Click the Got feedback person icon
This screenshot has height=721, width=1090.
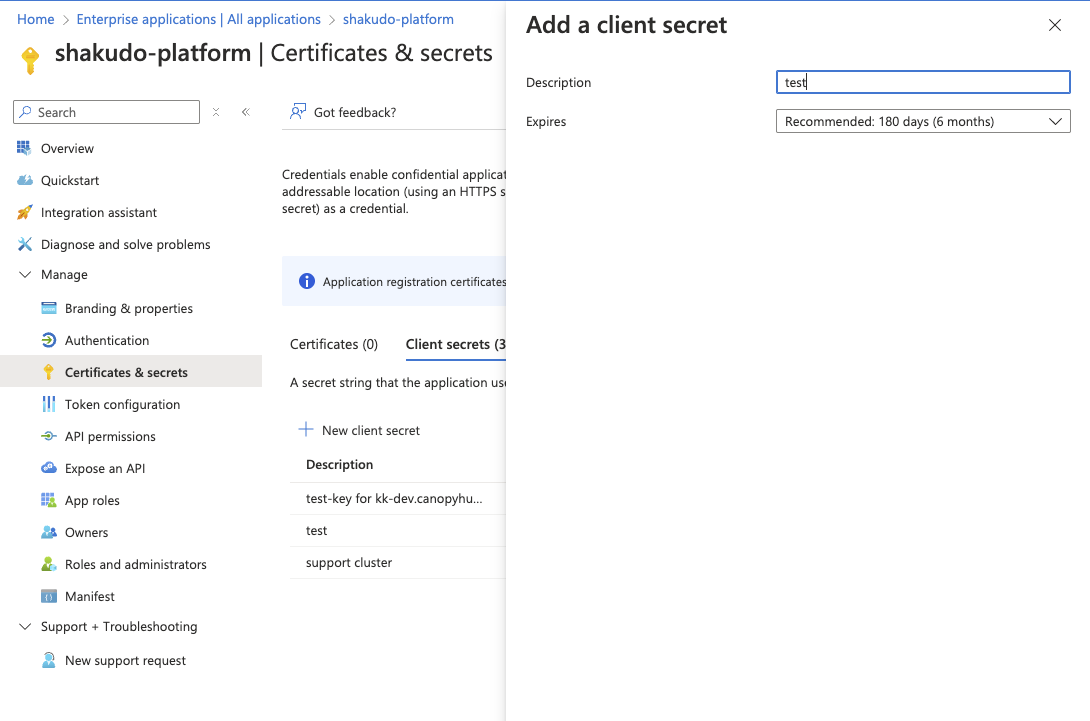tap(298, 111)
